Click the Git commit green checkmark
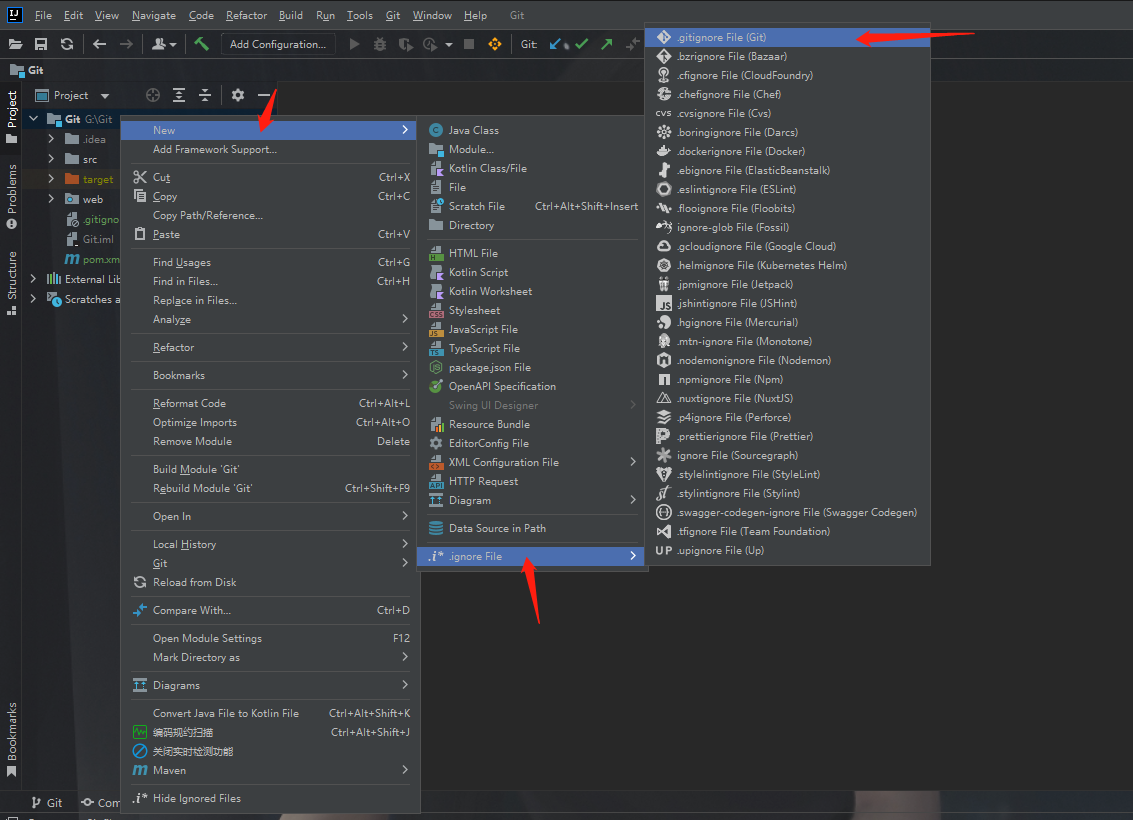1133x820 pixels. pyautogui.click(x=582, y=44)
